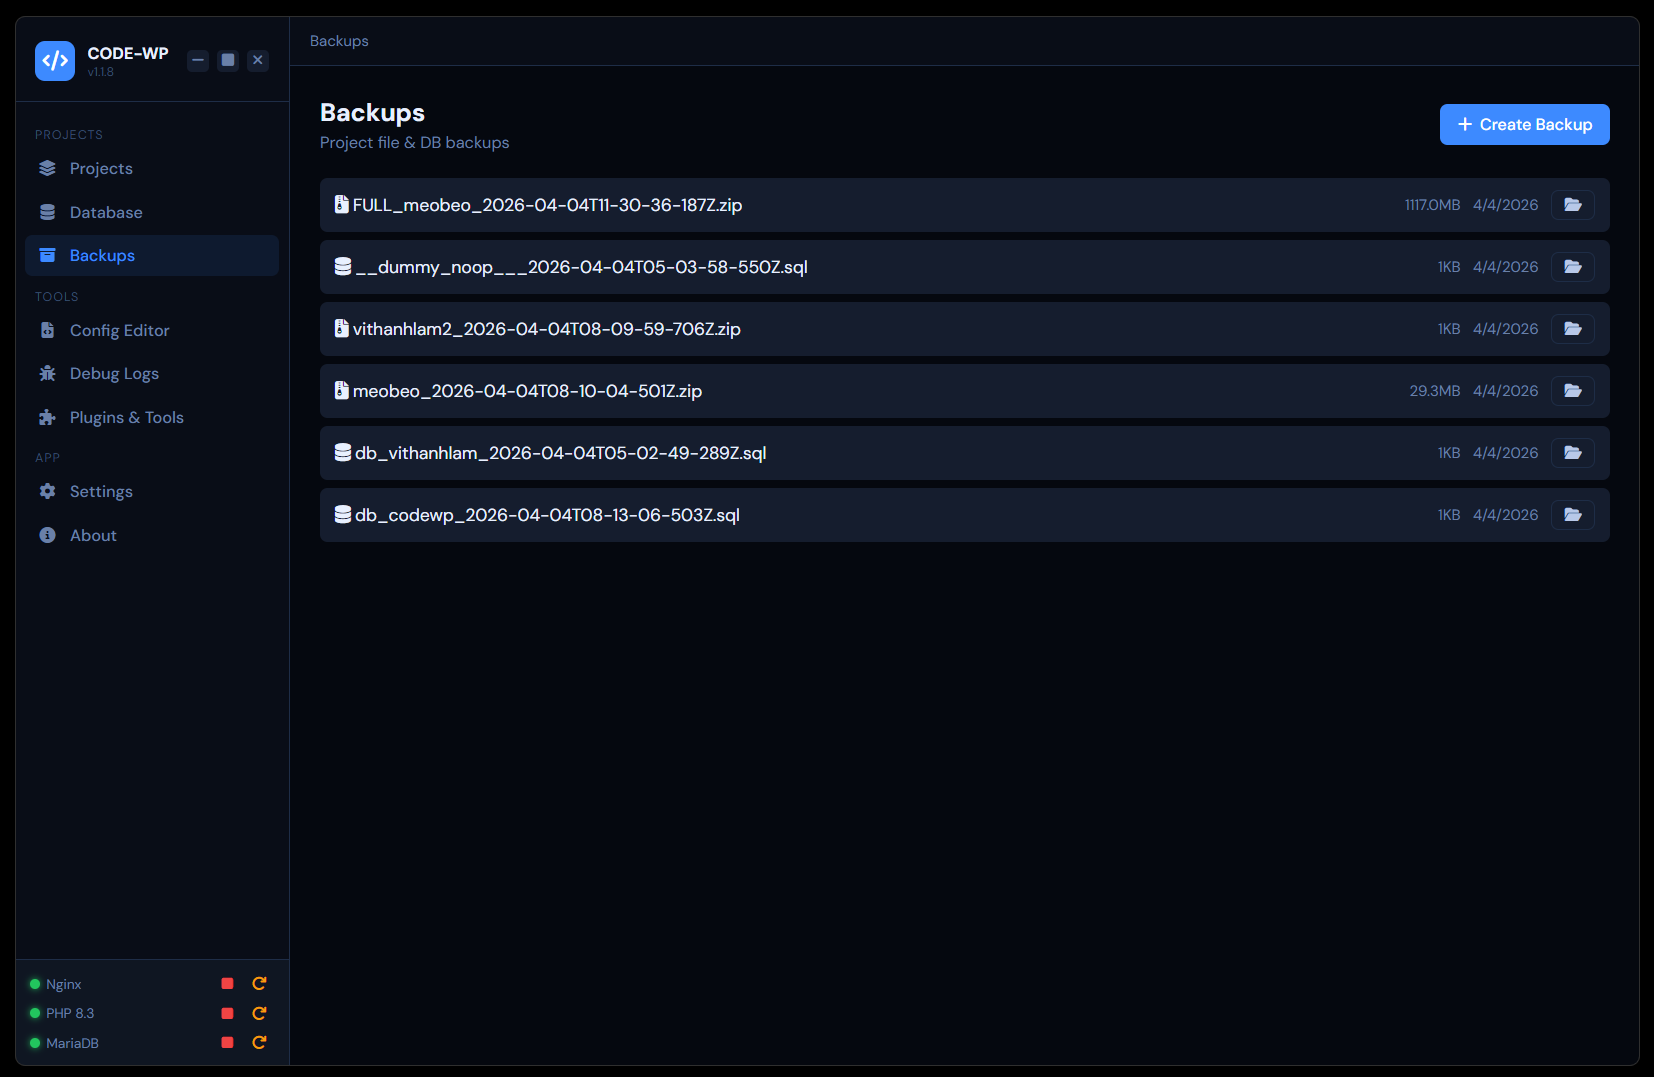Image resolution: width=1654 pixels, height=1077 pixels.
Task: Restart the PHP 8.3 service
Action: (259, 1013)
